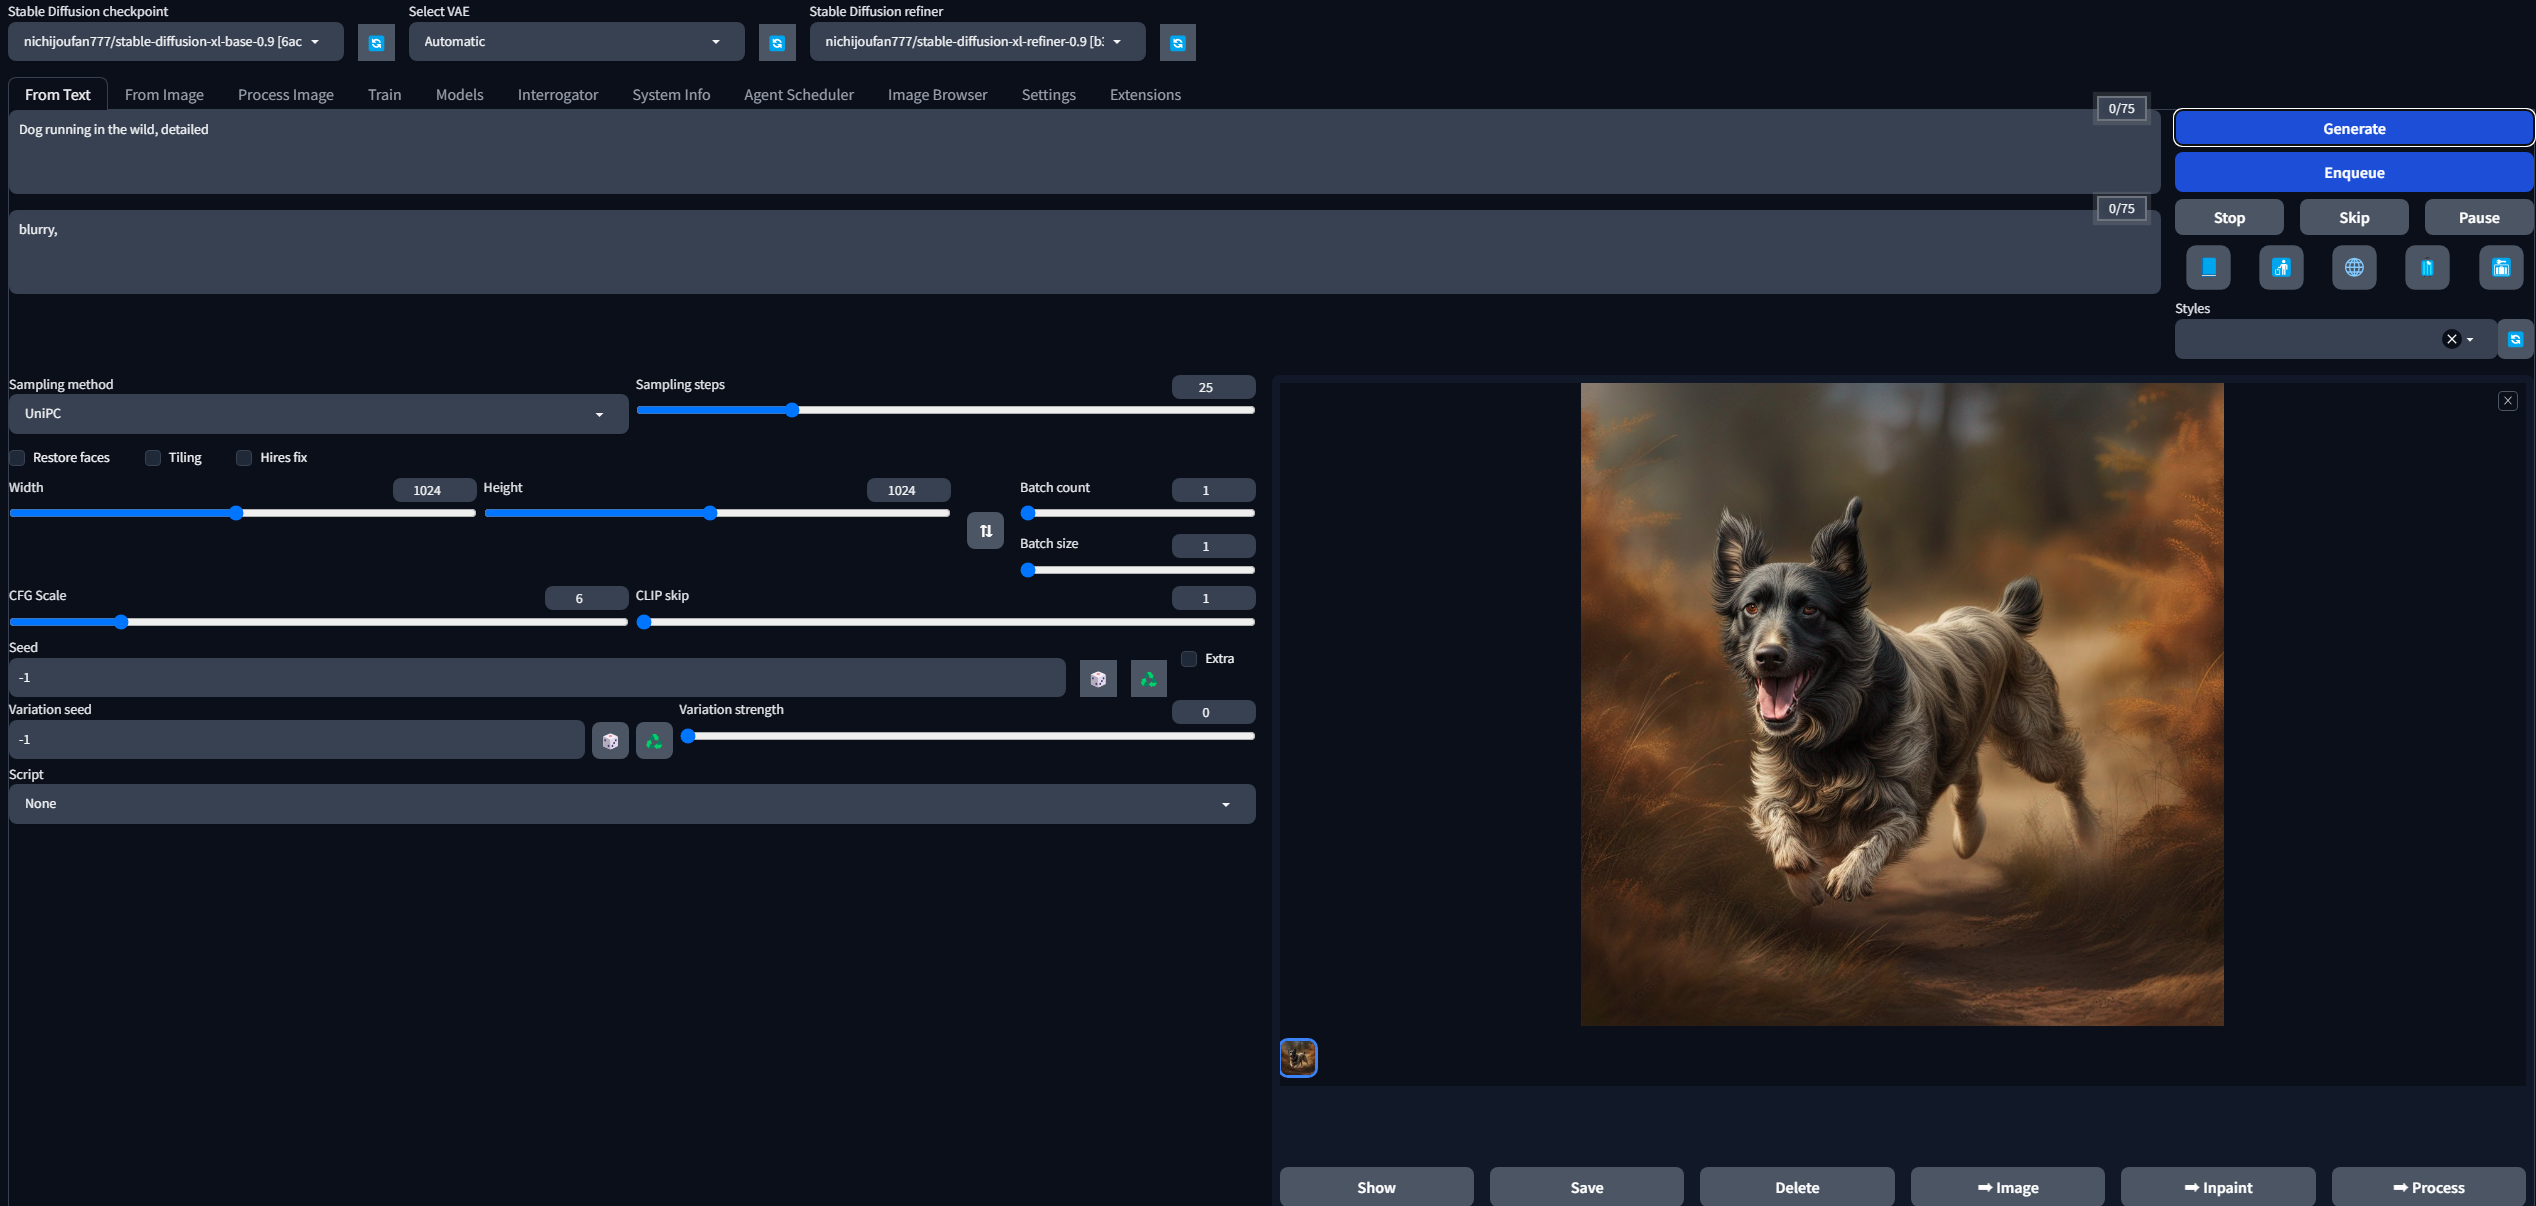Open the Select VAE dropdown

click(576, 42)
